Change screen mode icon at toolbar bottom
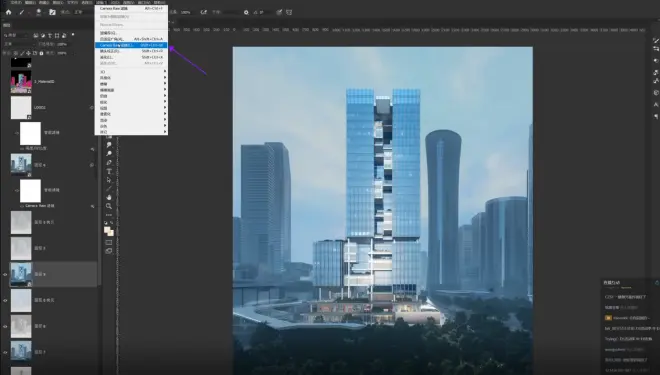This screenshot has width=660, height=375. [109, 251]
